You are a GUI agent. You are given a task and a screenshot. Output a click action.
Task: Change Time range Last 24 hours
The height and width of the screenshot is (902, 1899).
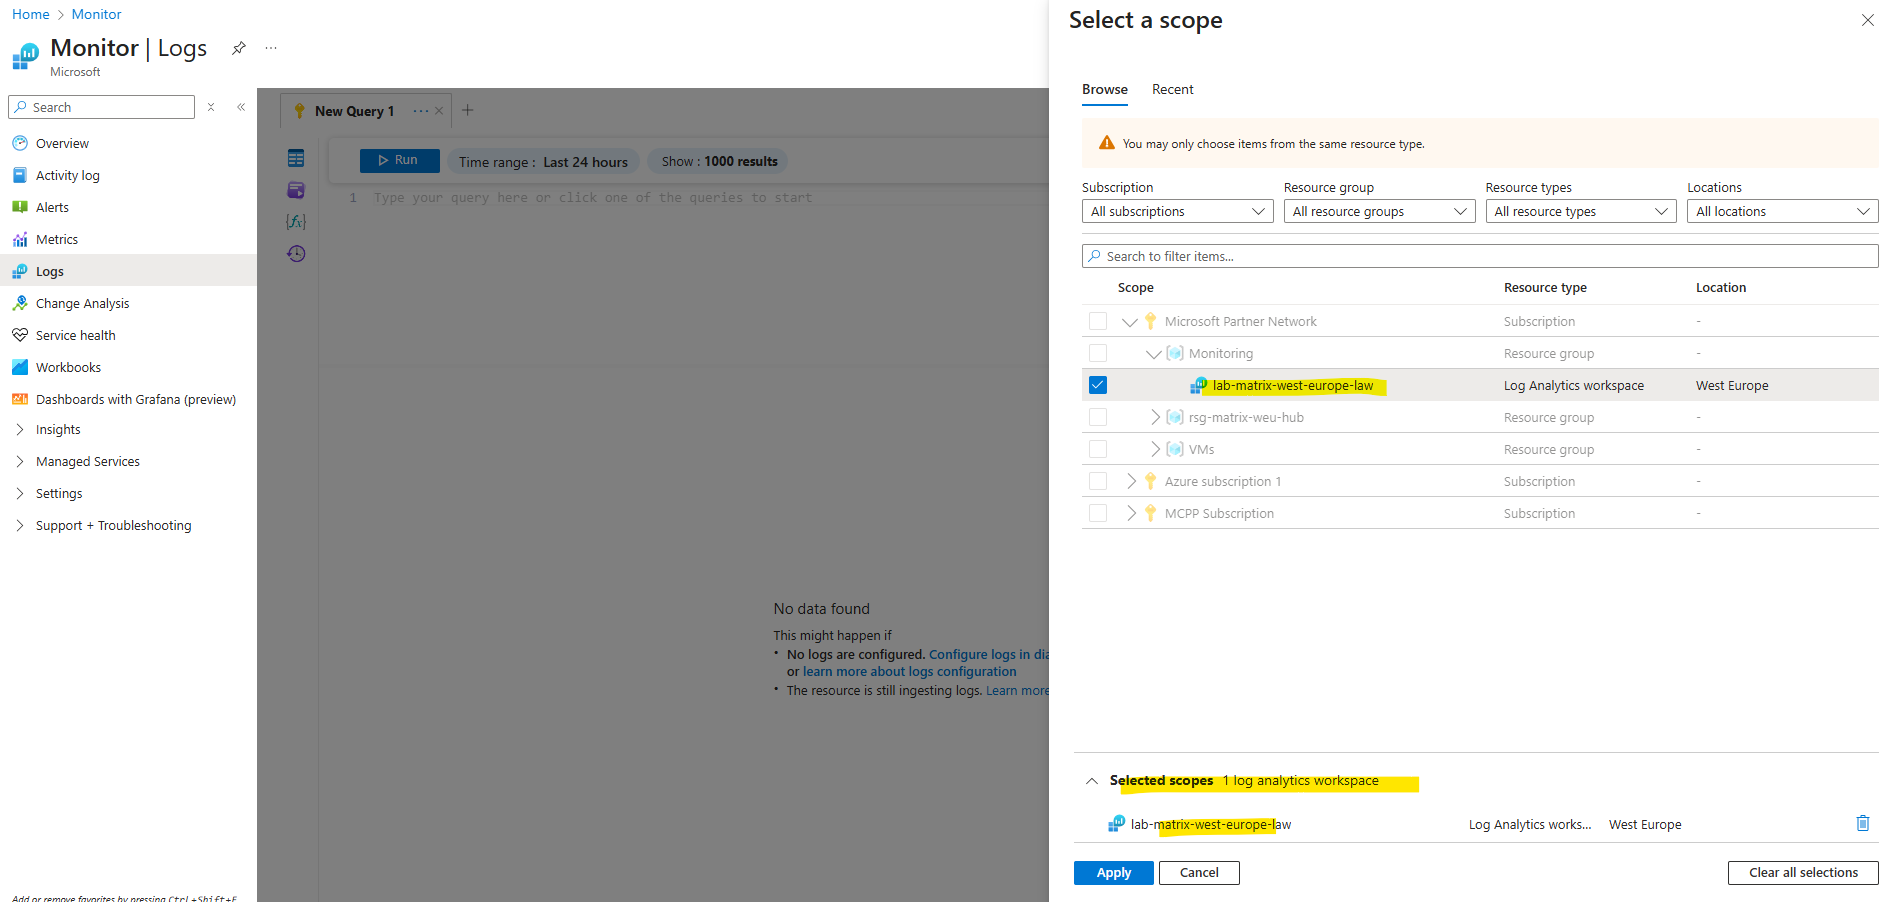tap(543, 162)
